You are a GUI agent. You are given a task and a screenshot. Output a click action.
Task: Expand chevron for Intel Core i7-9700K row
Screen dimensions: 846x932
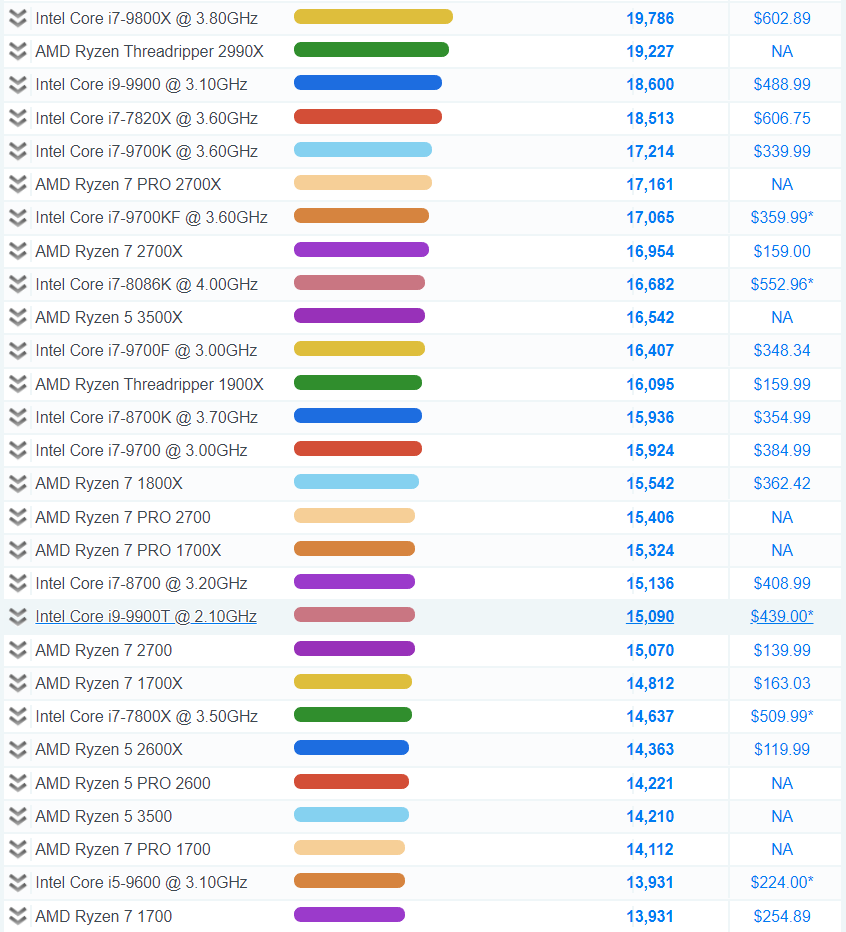pos(18,152)
